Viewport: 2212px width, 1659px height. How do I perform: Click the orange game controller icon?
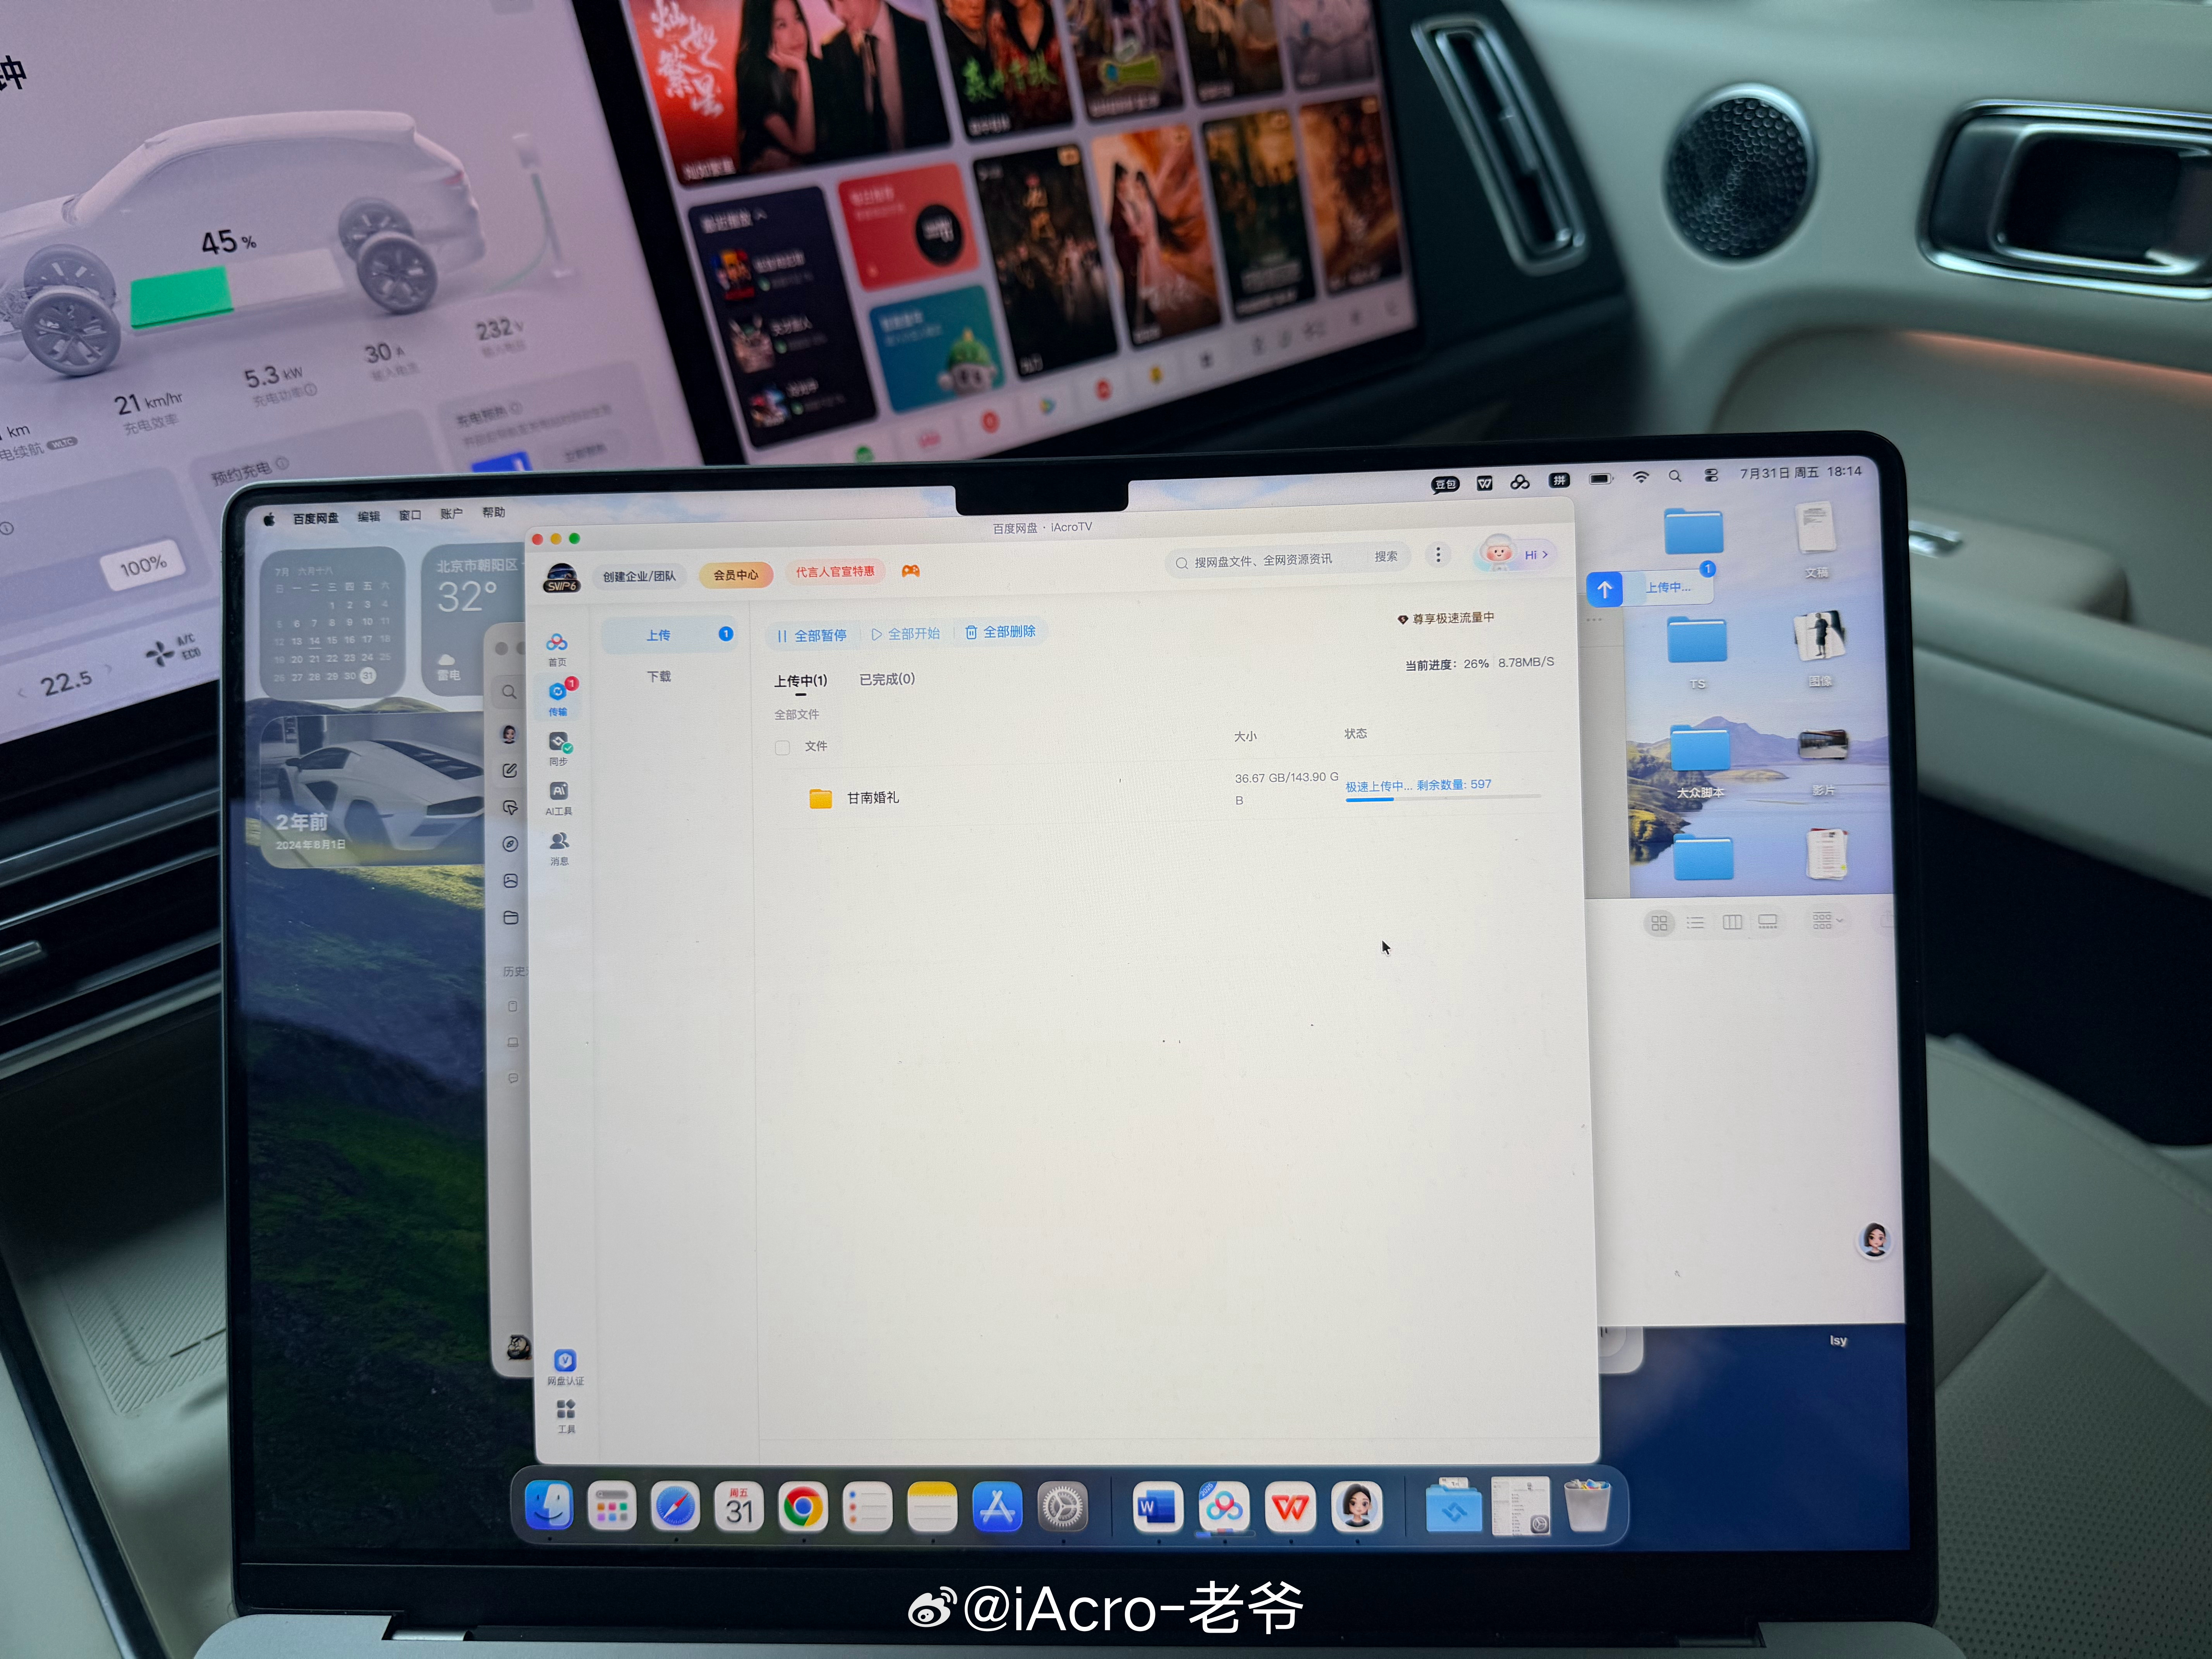910,570
